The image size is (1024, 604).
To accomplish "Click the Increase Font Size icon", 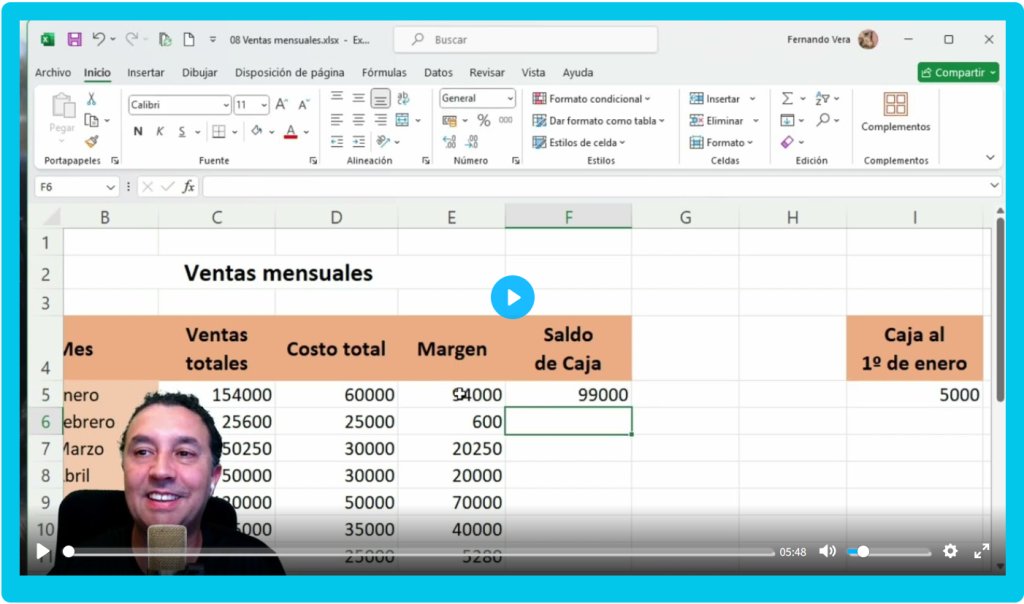I will (281, 104).
